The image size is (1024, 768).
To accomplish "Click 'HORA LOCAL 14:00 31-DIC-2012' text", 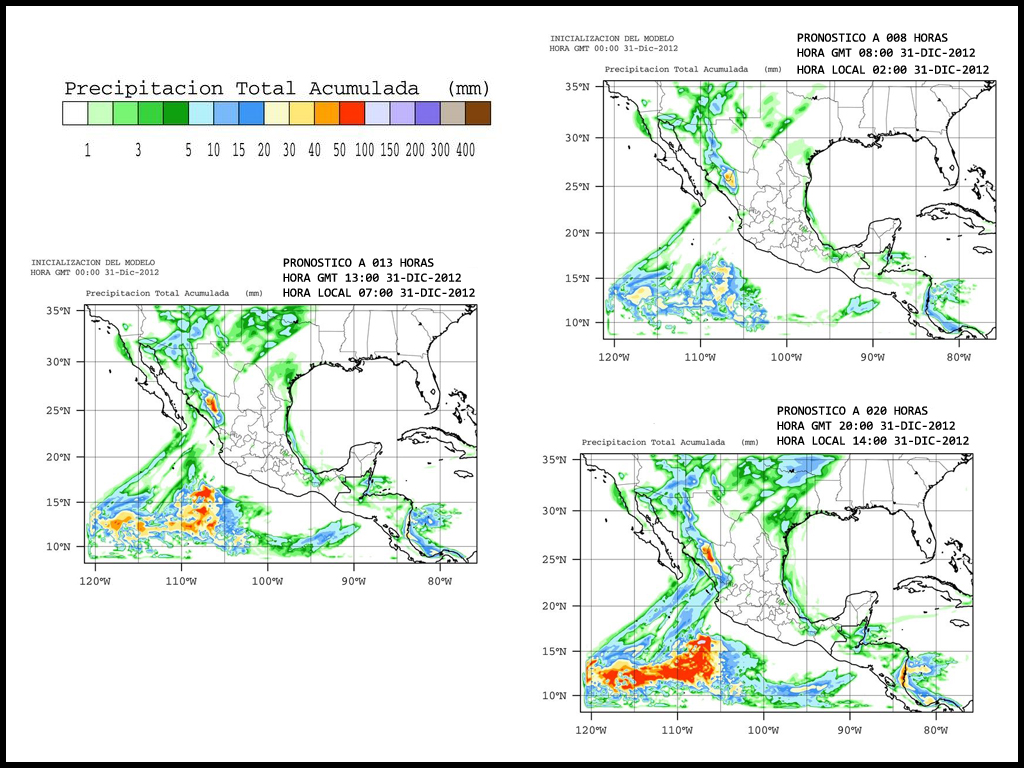I will tap(872, 440).
